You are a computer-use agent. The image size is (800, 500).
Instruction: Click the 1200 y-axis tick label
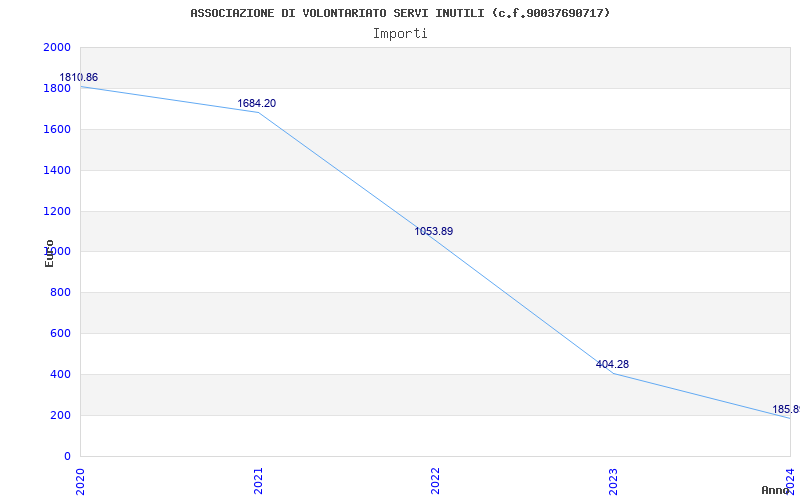[57, 211]
